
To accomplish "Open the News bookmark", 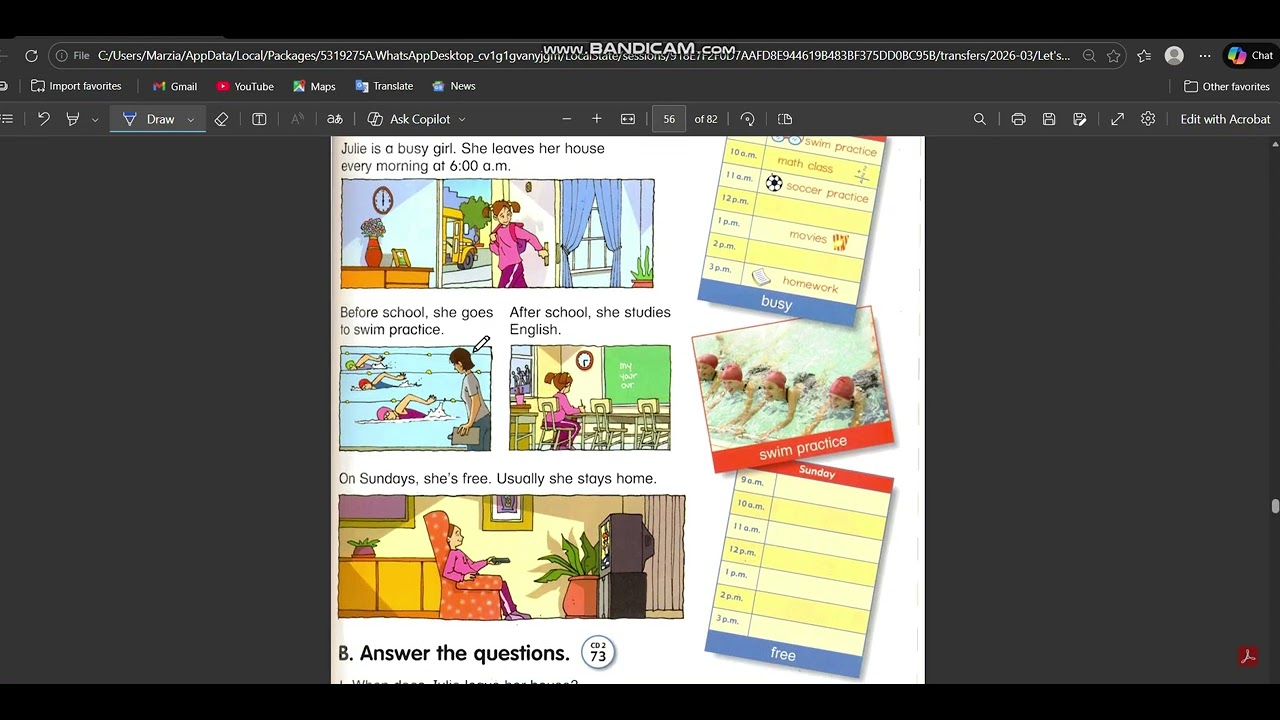I will click(453, 86).
